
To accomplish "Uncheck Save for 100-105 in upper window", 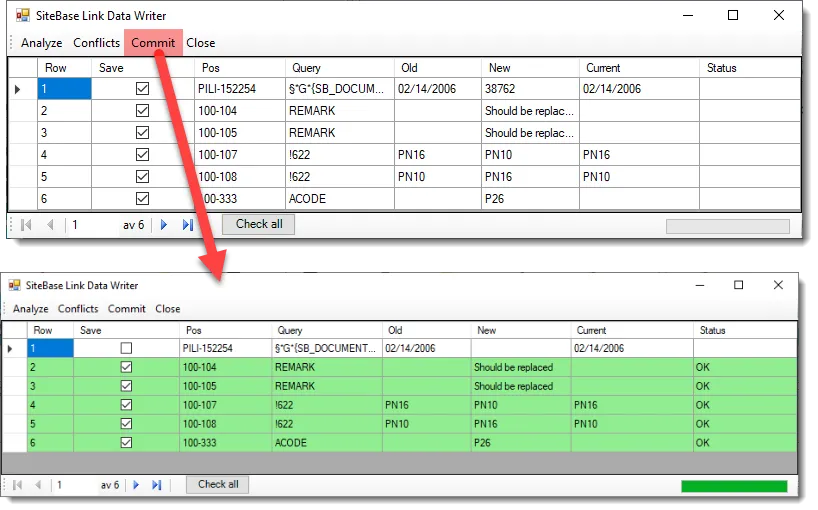I will 142,132.
